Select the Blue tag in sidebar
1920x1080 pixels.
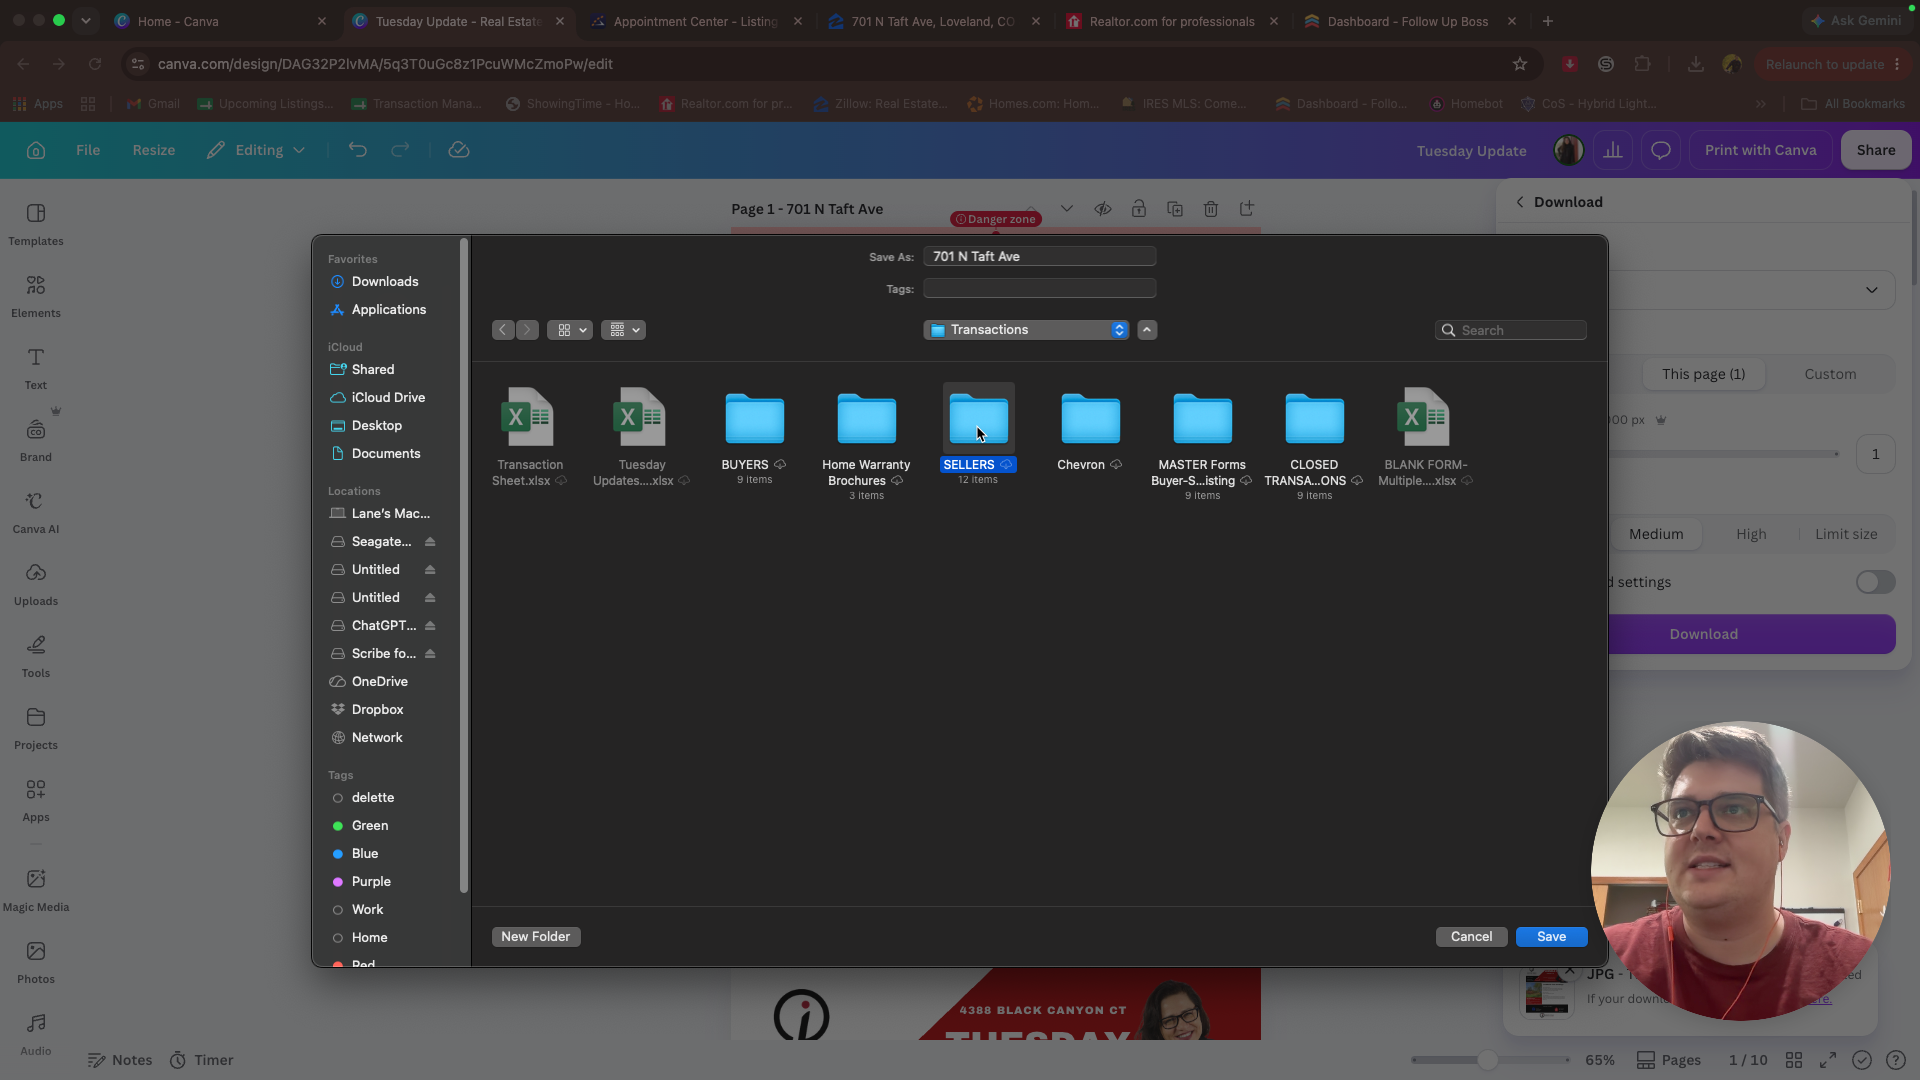pos(365,854)
